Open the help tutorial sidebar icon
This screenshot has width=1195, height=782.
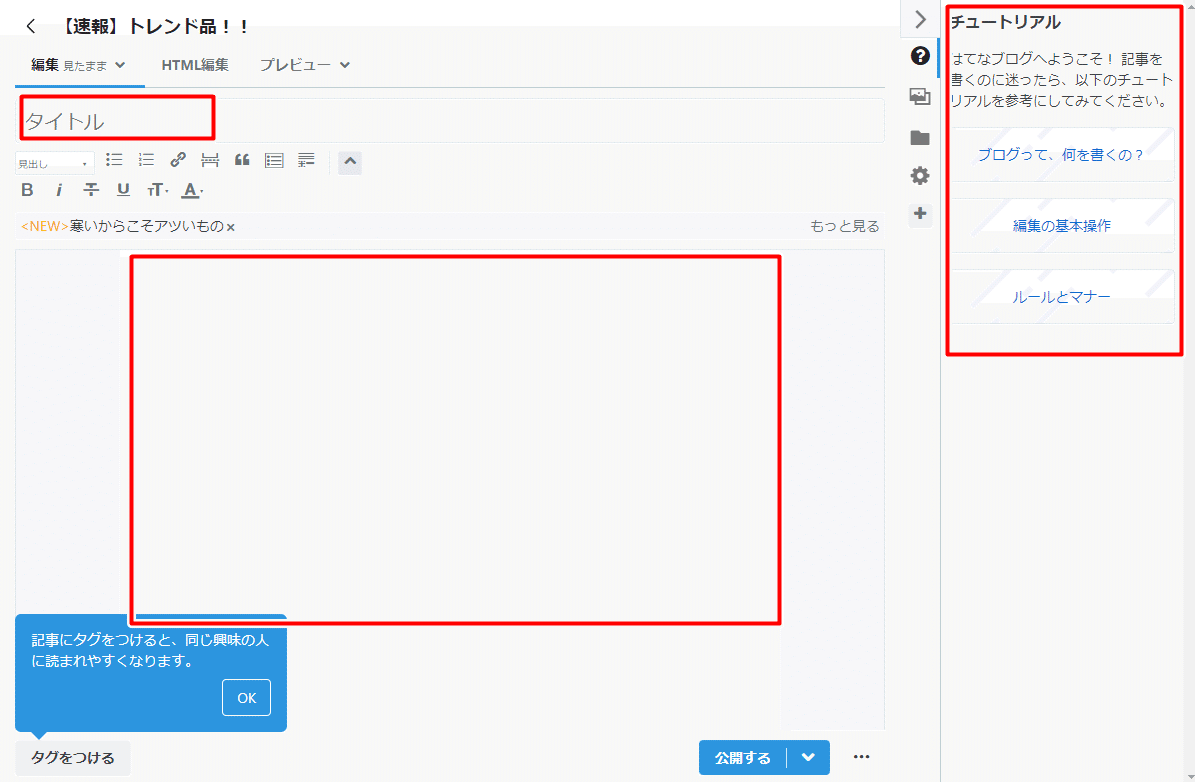click(x=920, y=56)
